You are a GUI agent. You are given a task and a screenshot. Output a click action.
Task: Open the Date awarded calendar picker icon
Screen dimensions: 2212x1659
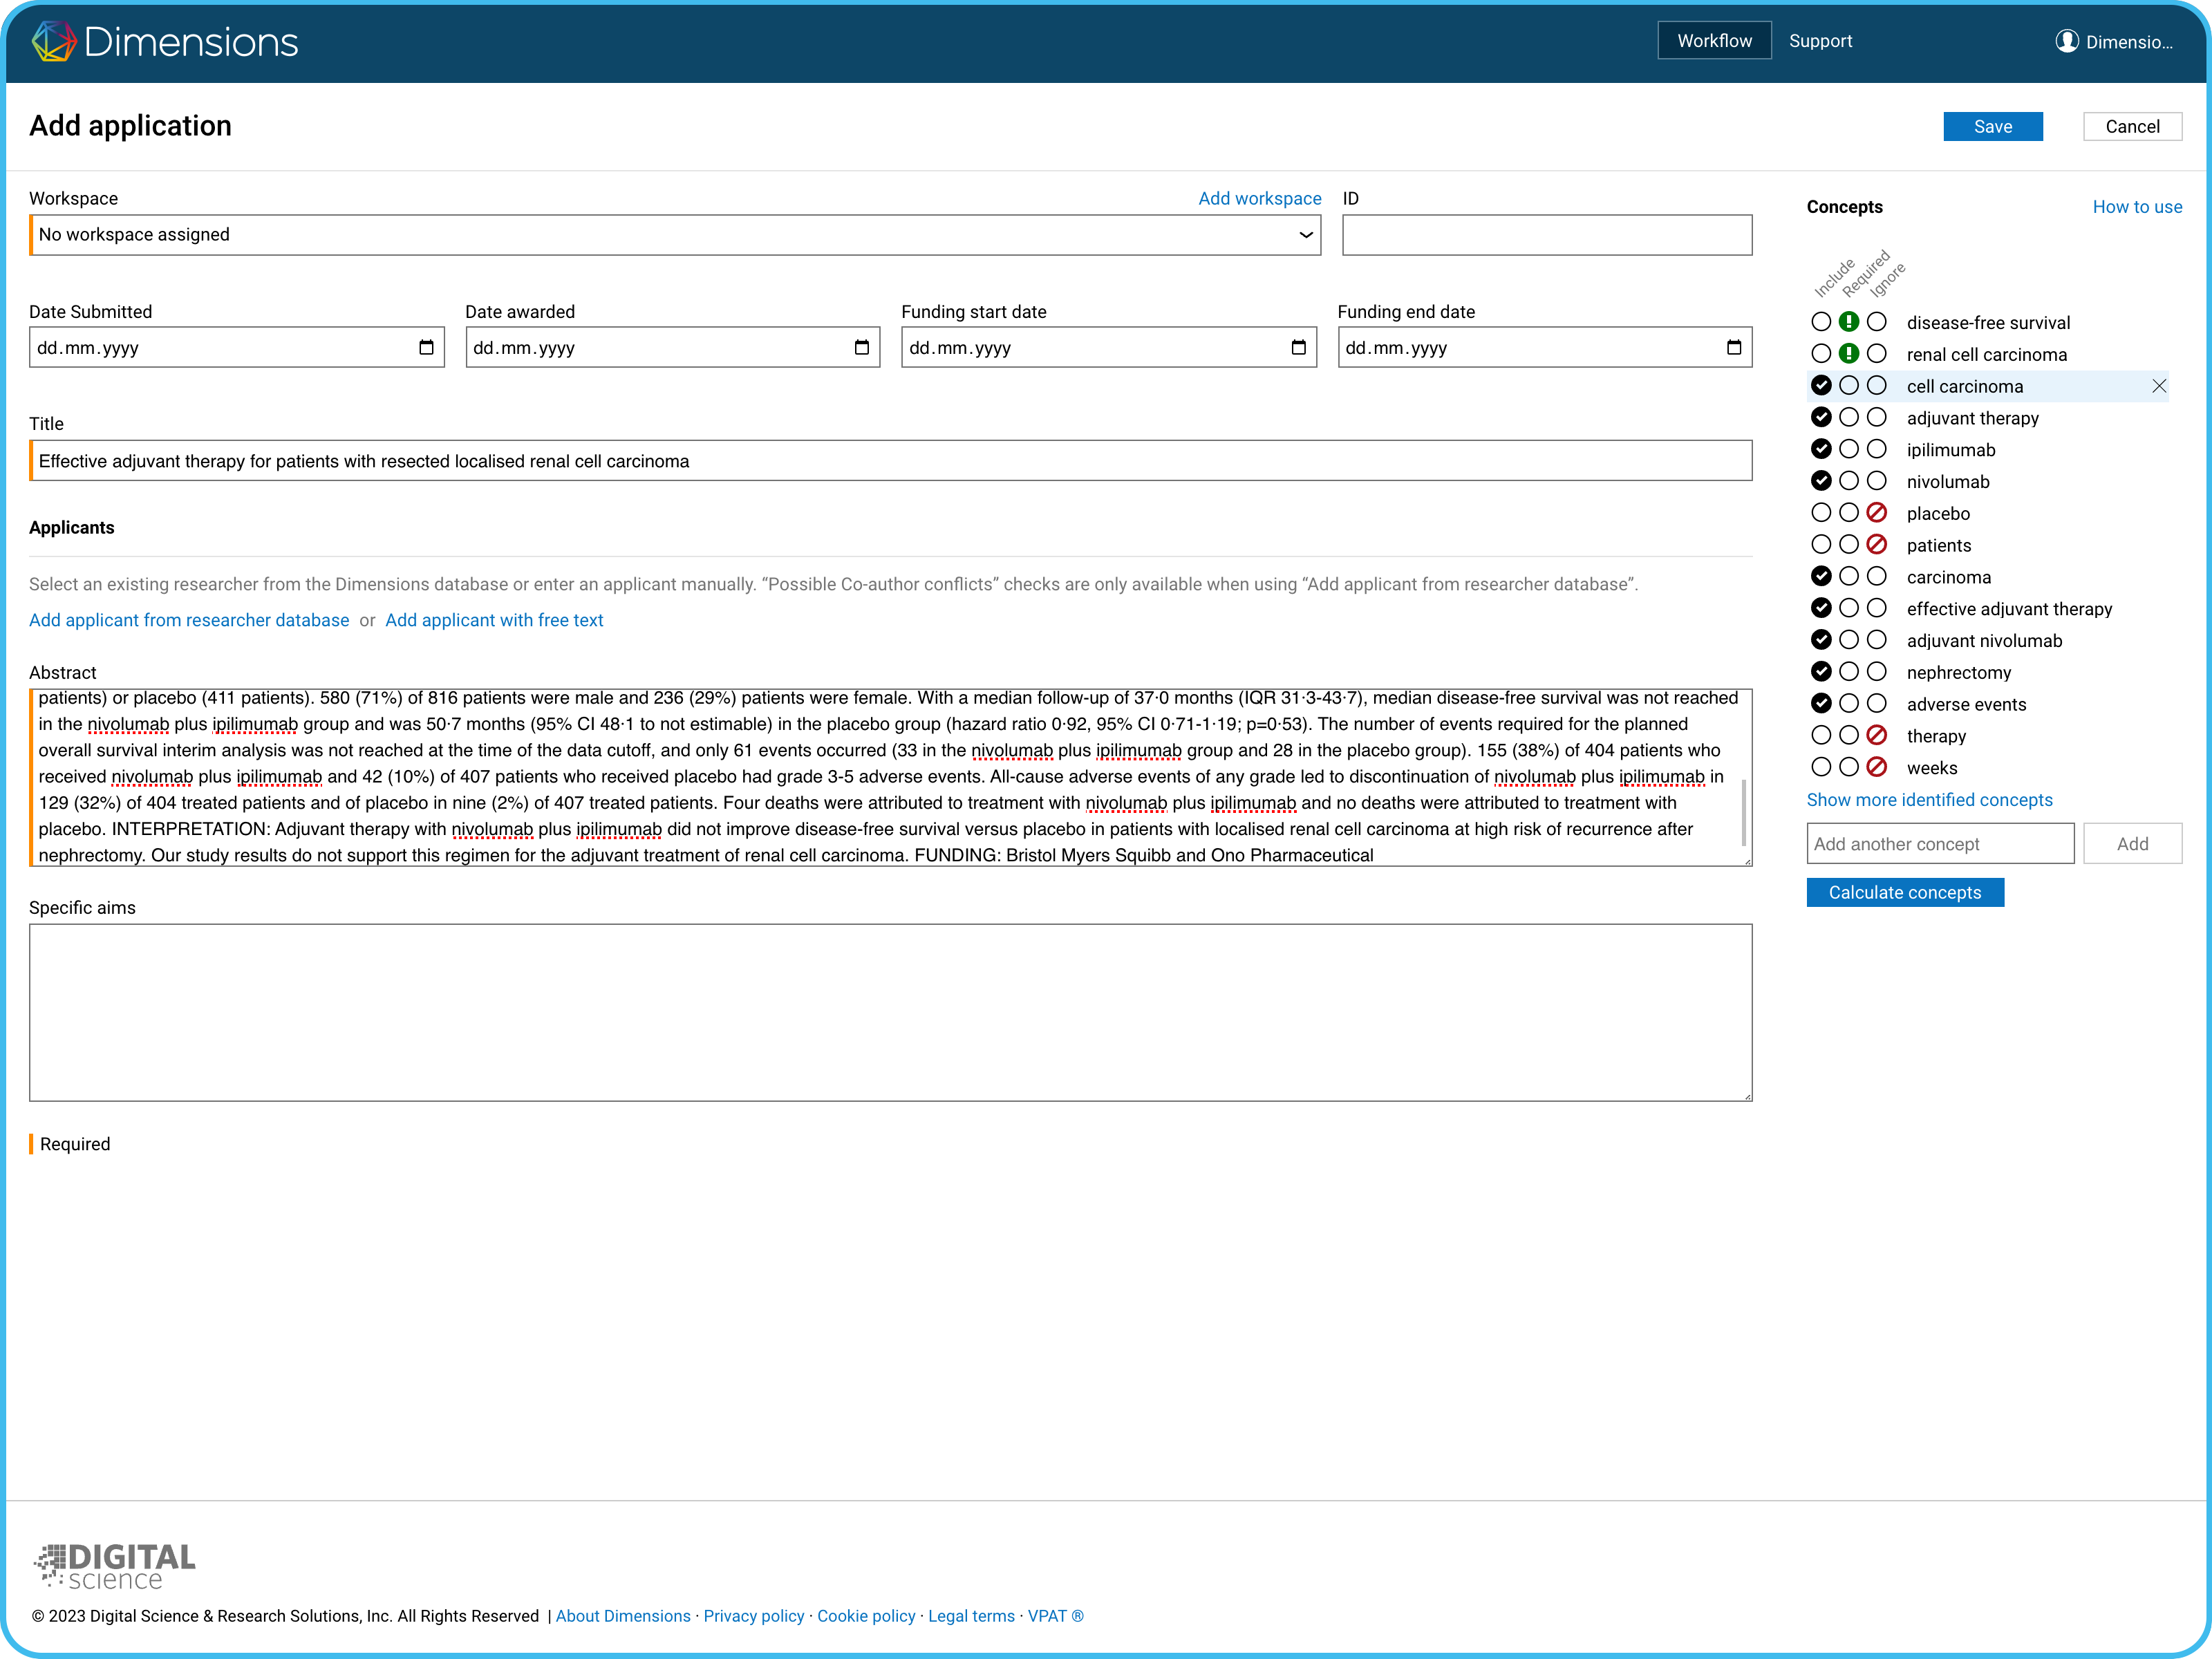tap(862, 347)
